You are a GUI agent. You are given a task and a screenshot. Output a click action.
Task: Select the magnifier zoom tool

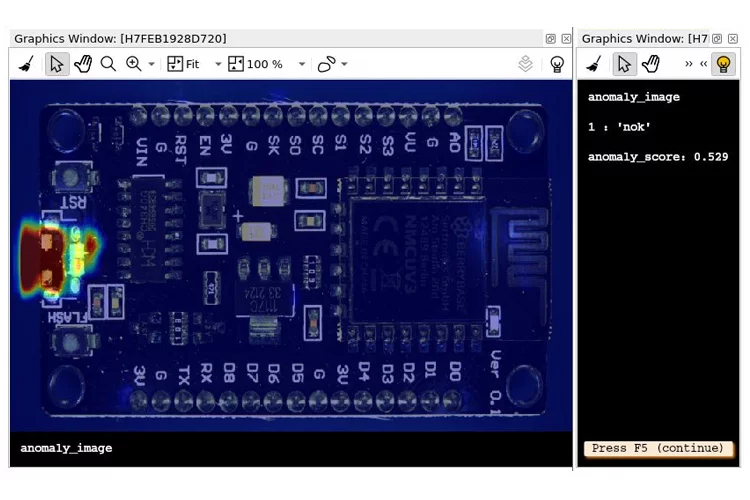click(108, 64)
